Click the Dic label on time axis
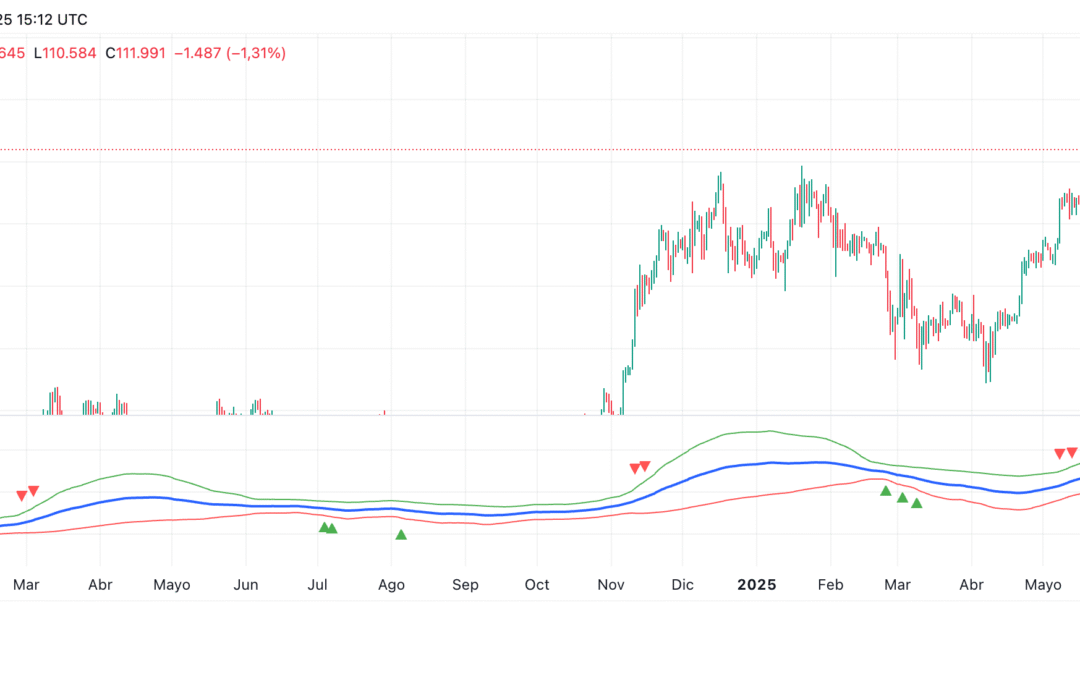The width and height of the screenshot is (1080, 675). coord(682,585)
